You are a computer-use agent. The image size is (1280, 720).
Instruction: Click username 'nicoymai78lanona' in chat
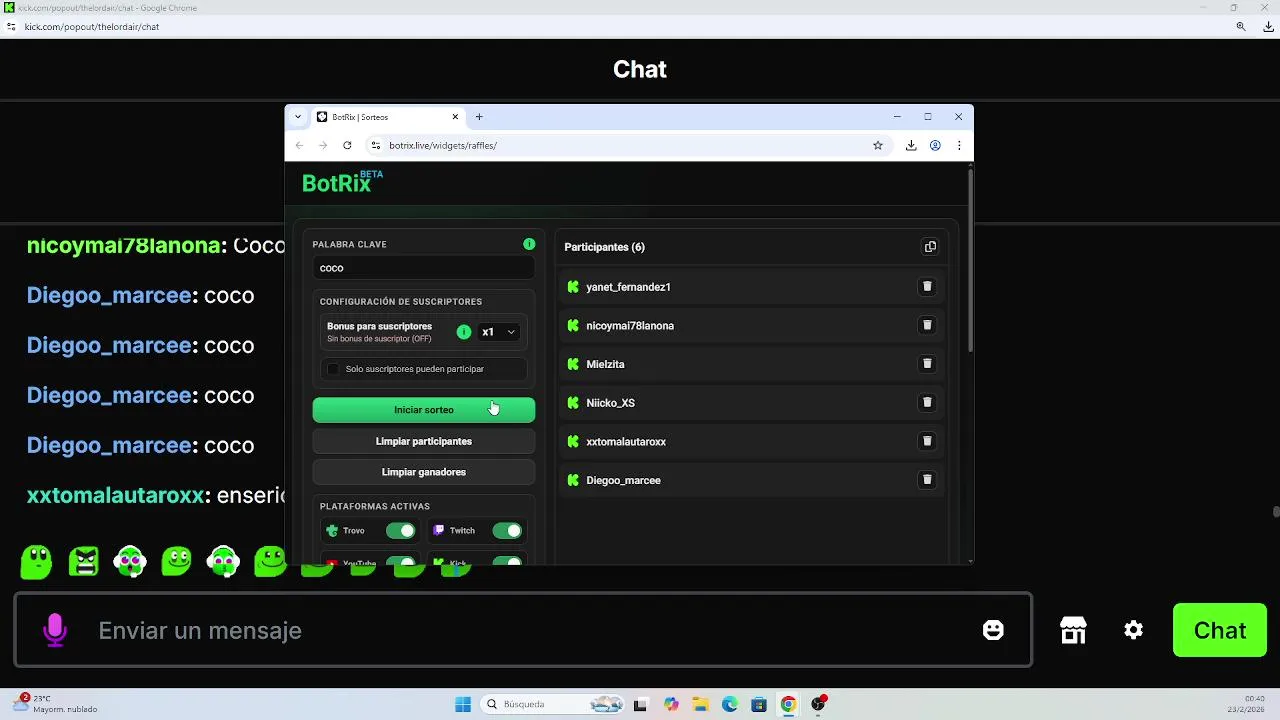pyautogui.click(x=123, y=245)
